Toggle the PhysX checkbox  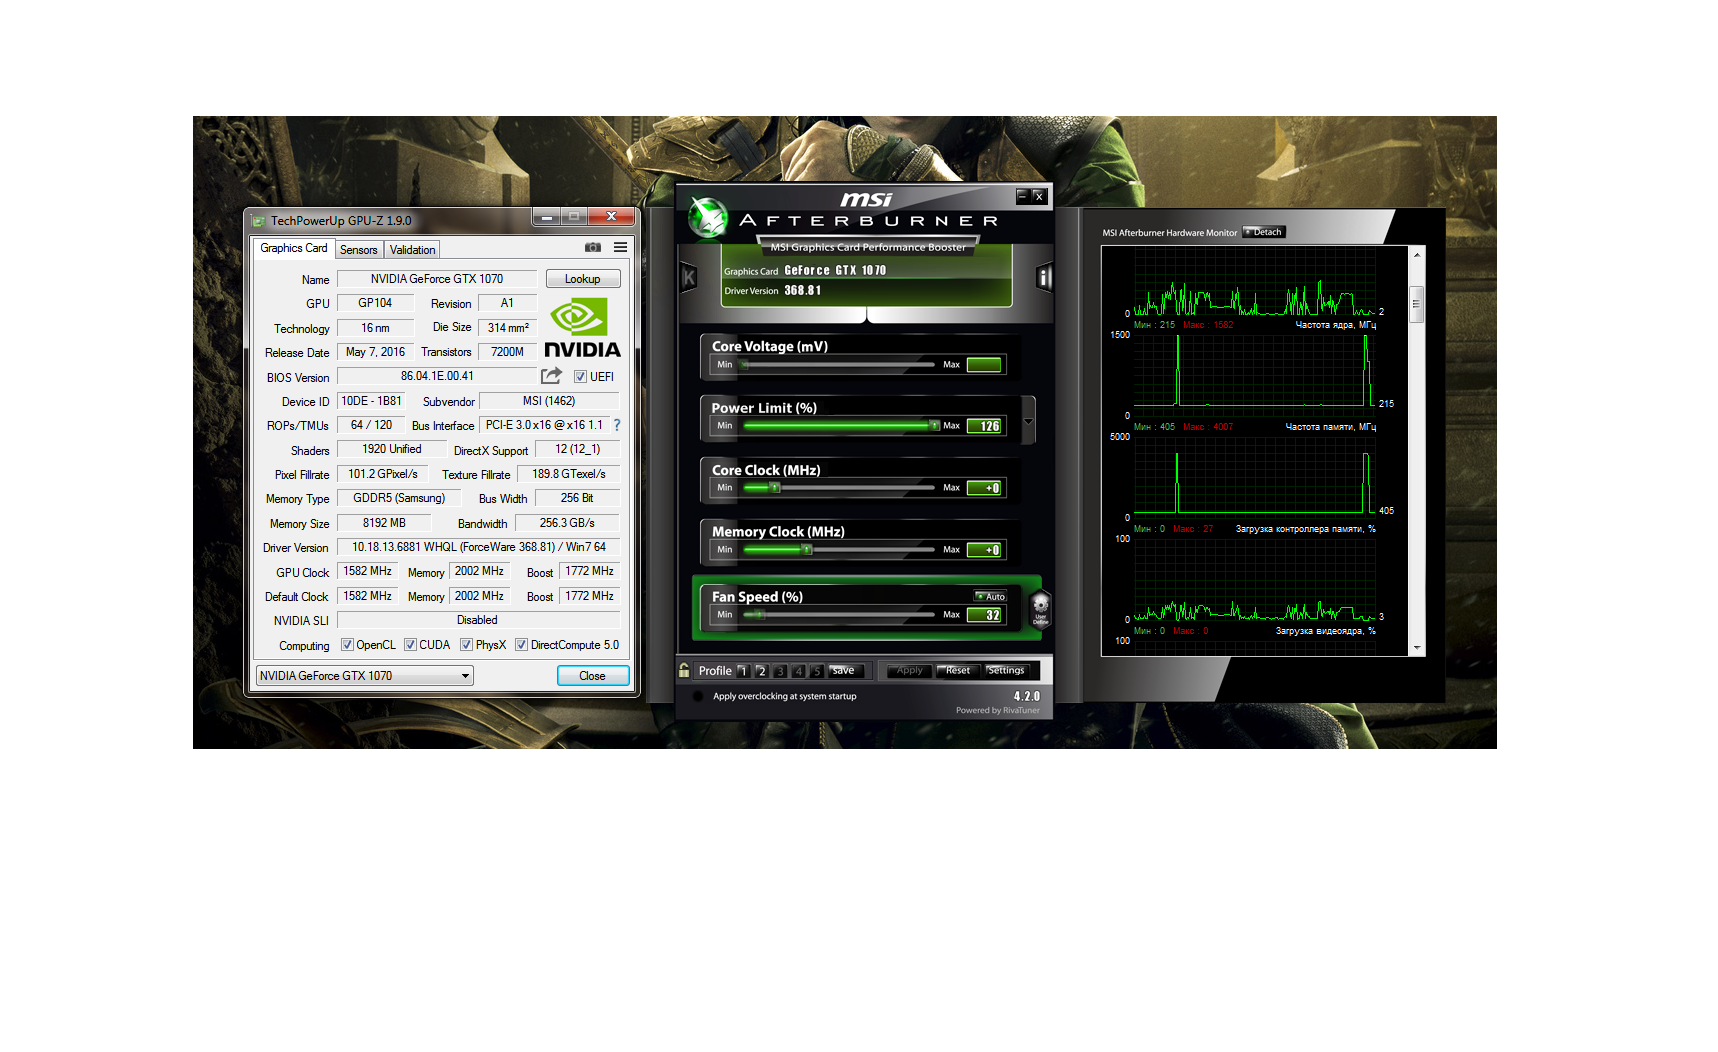point(466,645)
